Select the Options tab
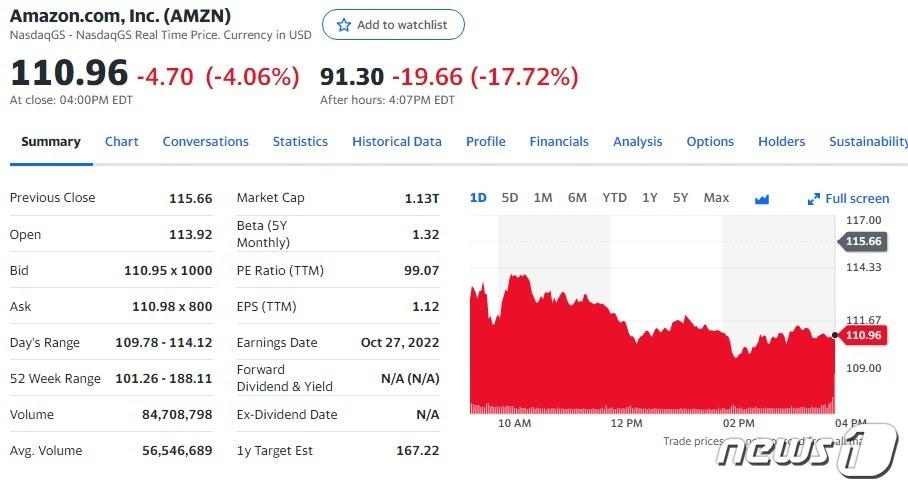This screenshot has width=908, height=490. pyautogui.click(x=710, y=142)
